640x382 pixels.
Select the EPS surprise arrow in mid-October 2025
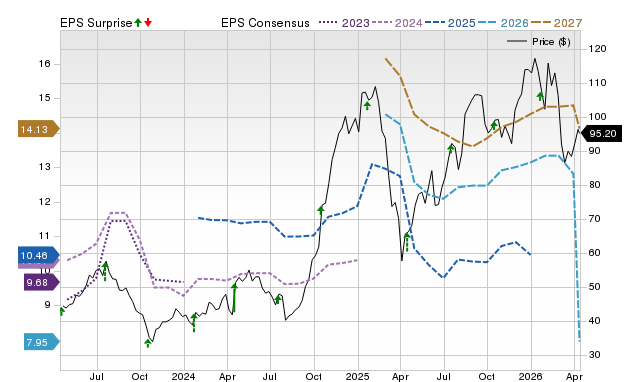point(494,125)
